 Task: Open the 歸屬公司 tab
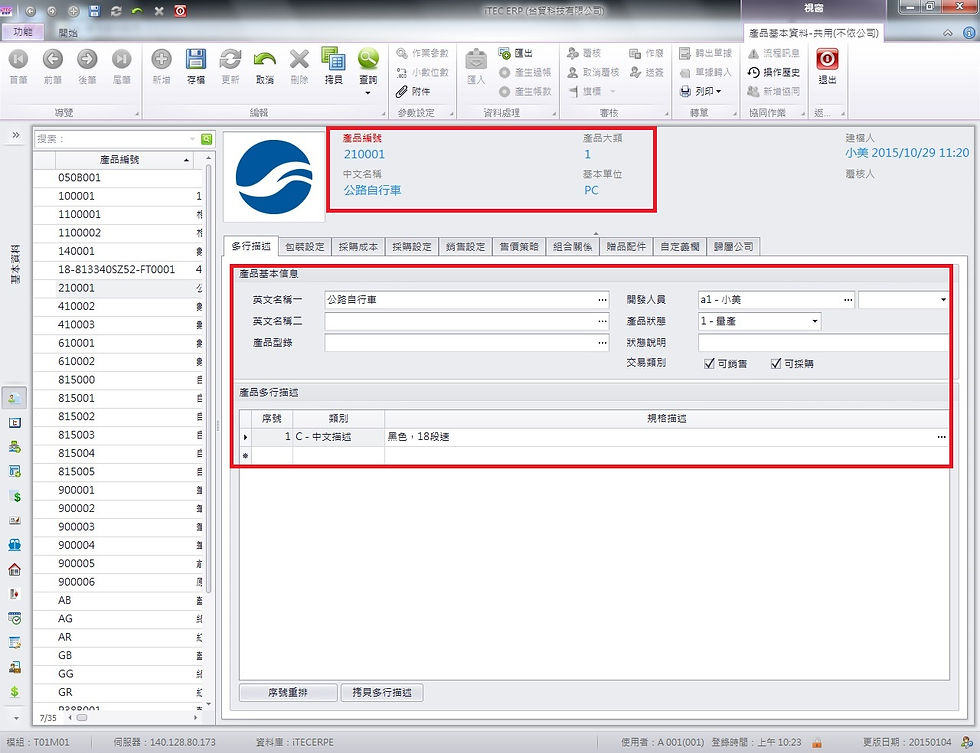click(x=734, y=247)
